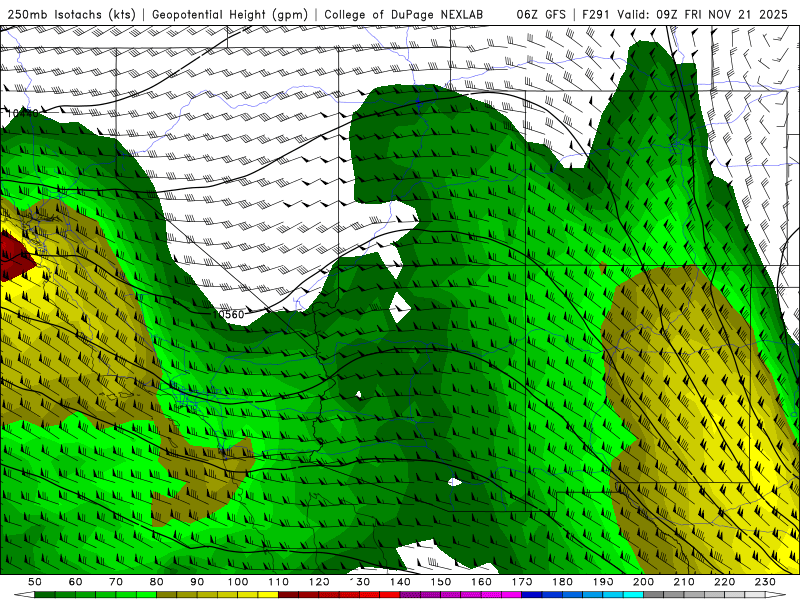Click the dark blue swatch below 170

(x=532, y=595)
